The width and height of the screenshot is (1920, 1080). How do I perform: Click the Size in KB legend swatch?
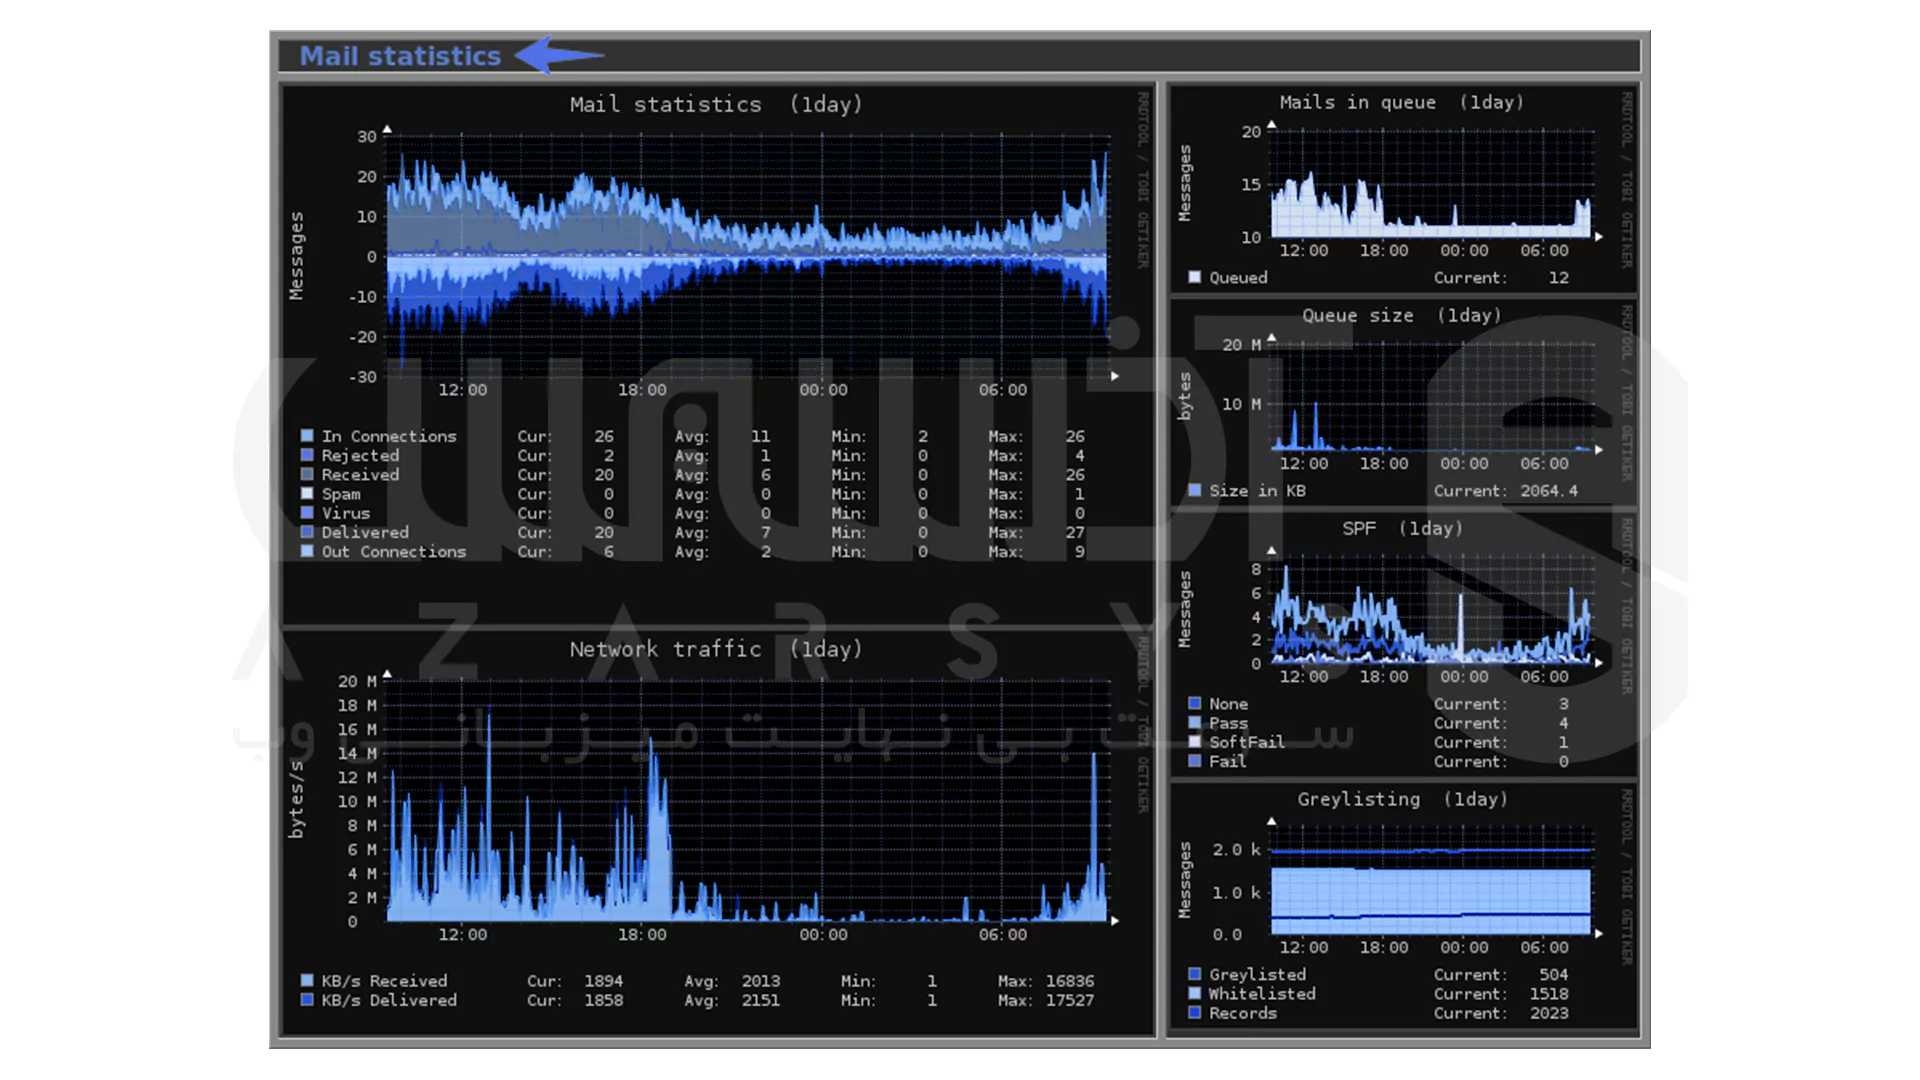pyautogui.click(x=1194, y=490)
